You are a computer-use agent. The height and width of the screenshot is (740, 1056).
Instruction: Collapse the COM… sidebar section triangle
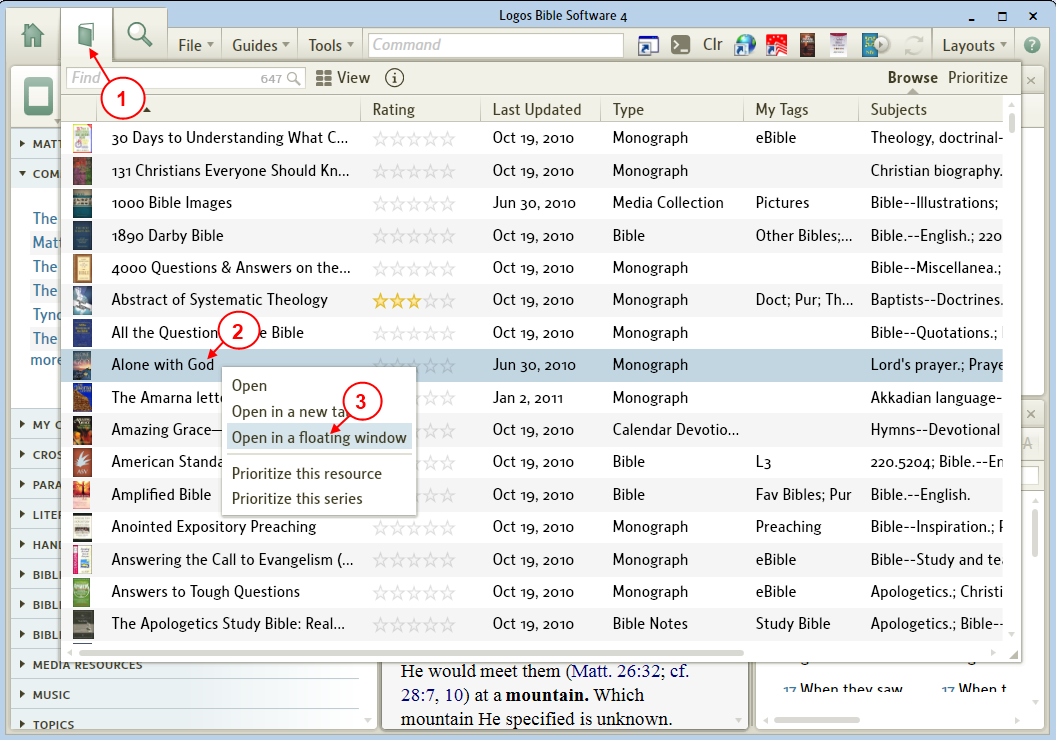tap(22, 174)
